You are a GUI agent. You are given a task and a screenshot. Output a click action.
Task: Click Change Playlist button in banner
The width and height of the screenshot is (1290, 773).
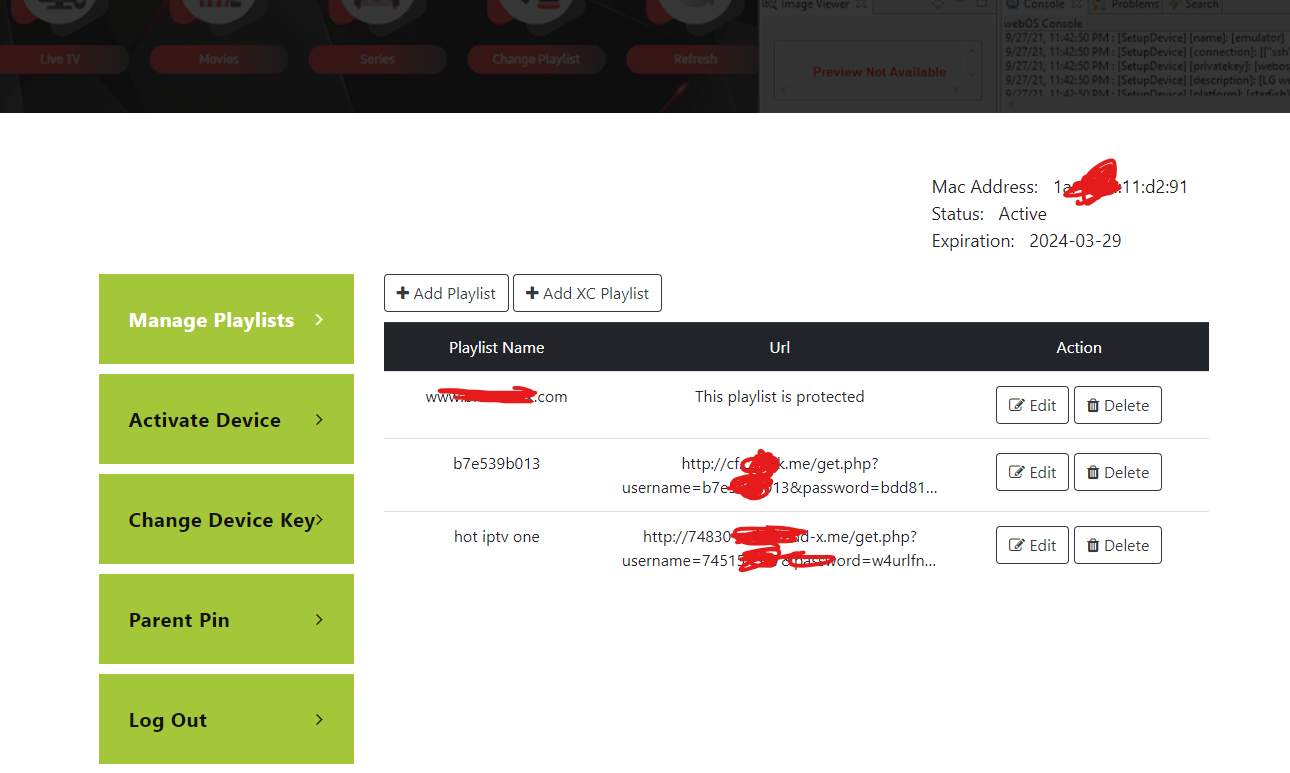536,59
